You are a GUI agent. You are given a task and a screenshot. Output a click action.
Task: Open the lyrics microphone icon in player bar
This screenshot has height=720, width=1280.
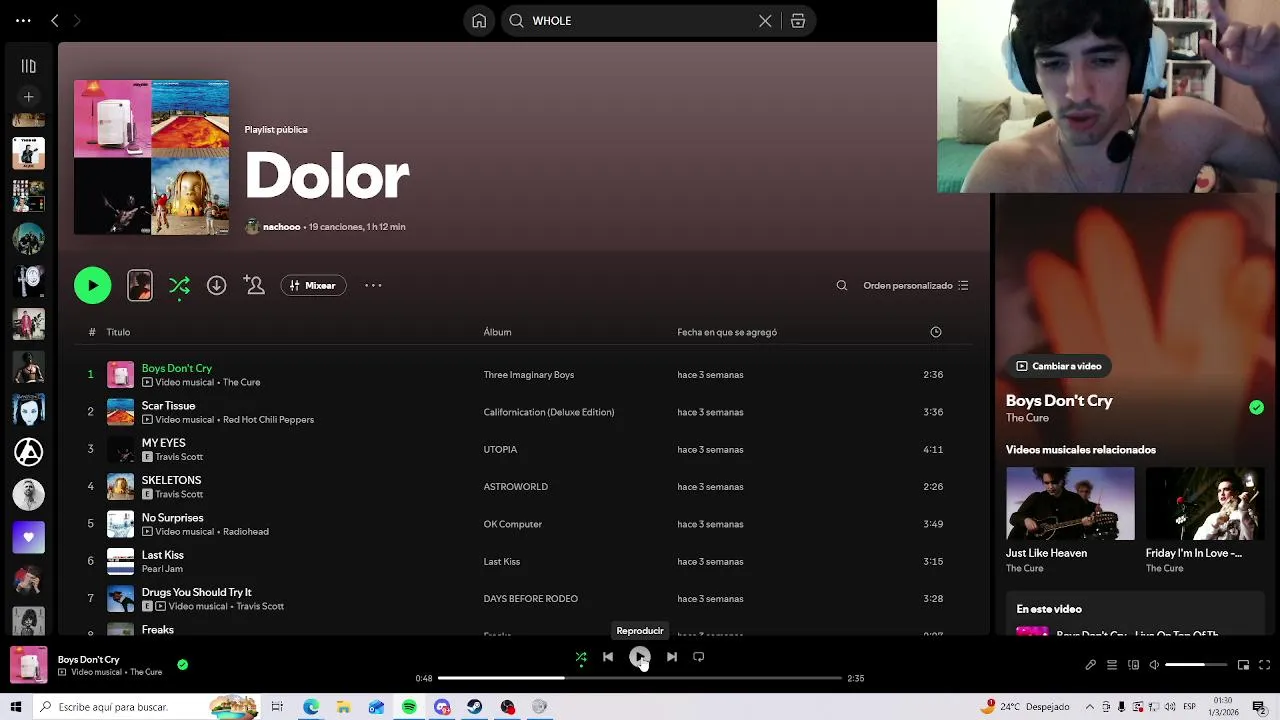1091,665
